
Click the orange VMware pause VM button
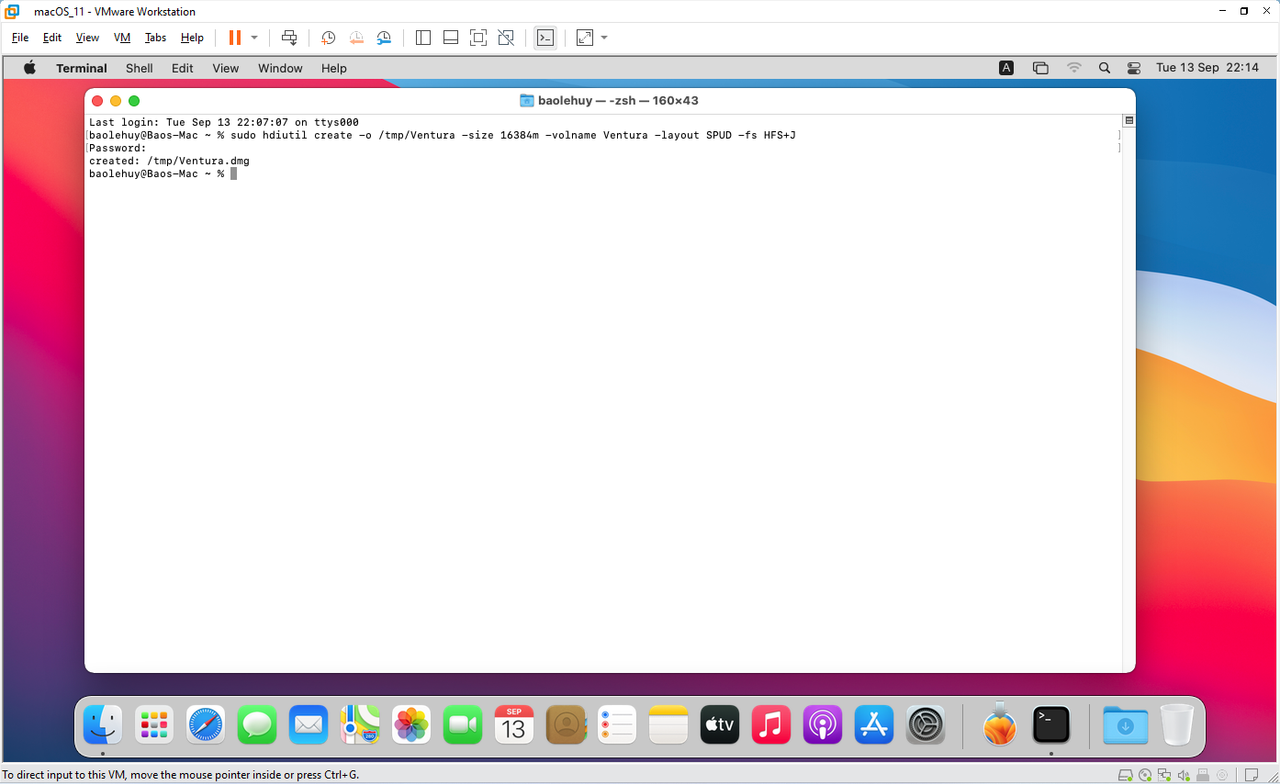click(x=235, y=38)
